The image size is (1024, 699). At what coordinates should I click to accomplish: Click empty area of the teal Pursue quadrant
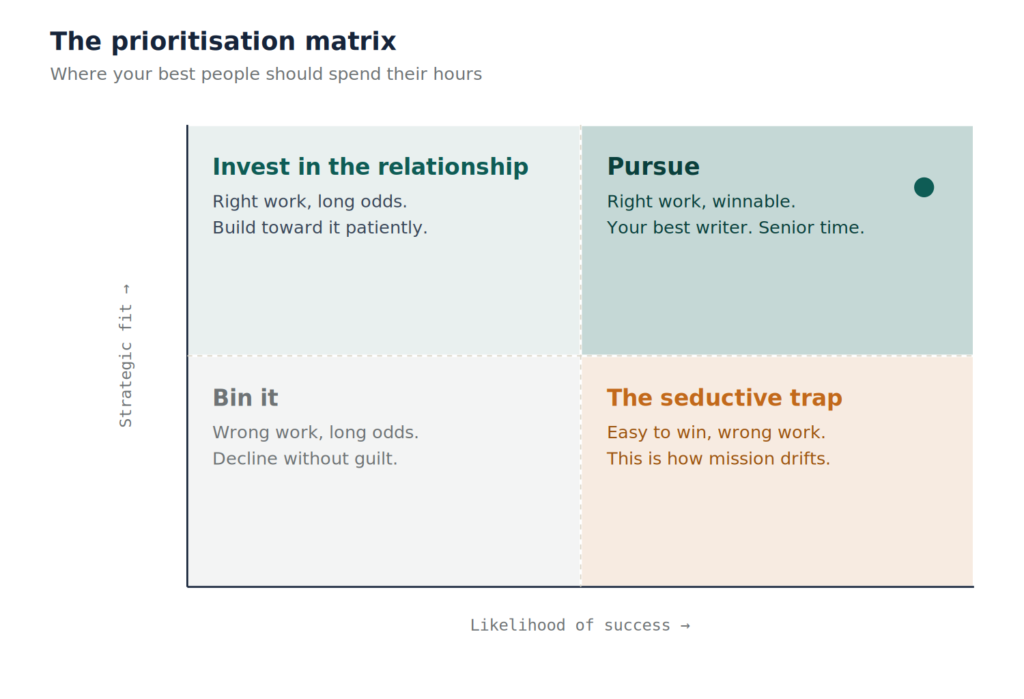point(777,297)
